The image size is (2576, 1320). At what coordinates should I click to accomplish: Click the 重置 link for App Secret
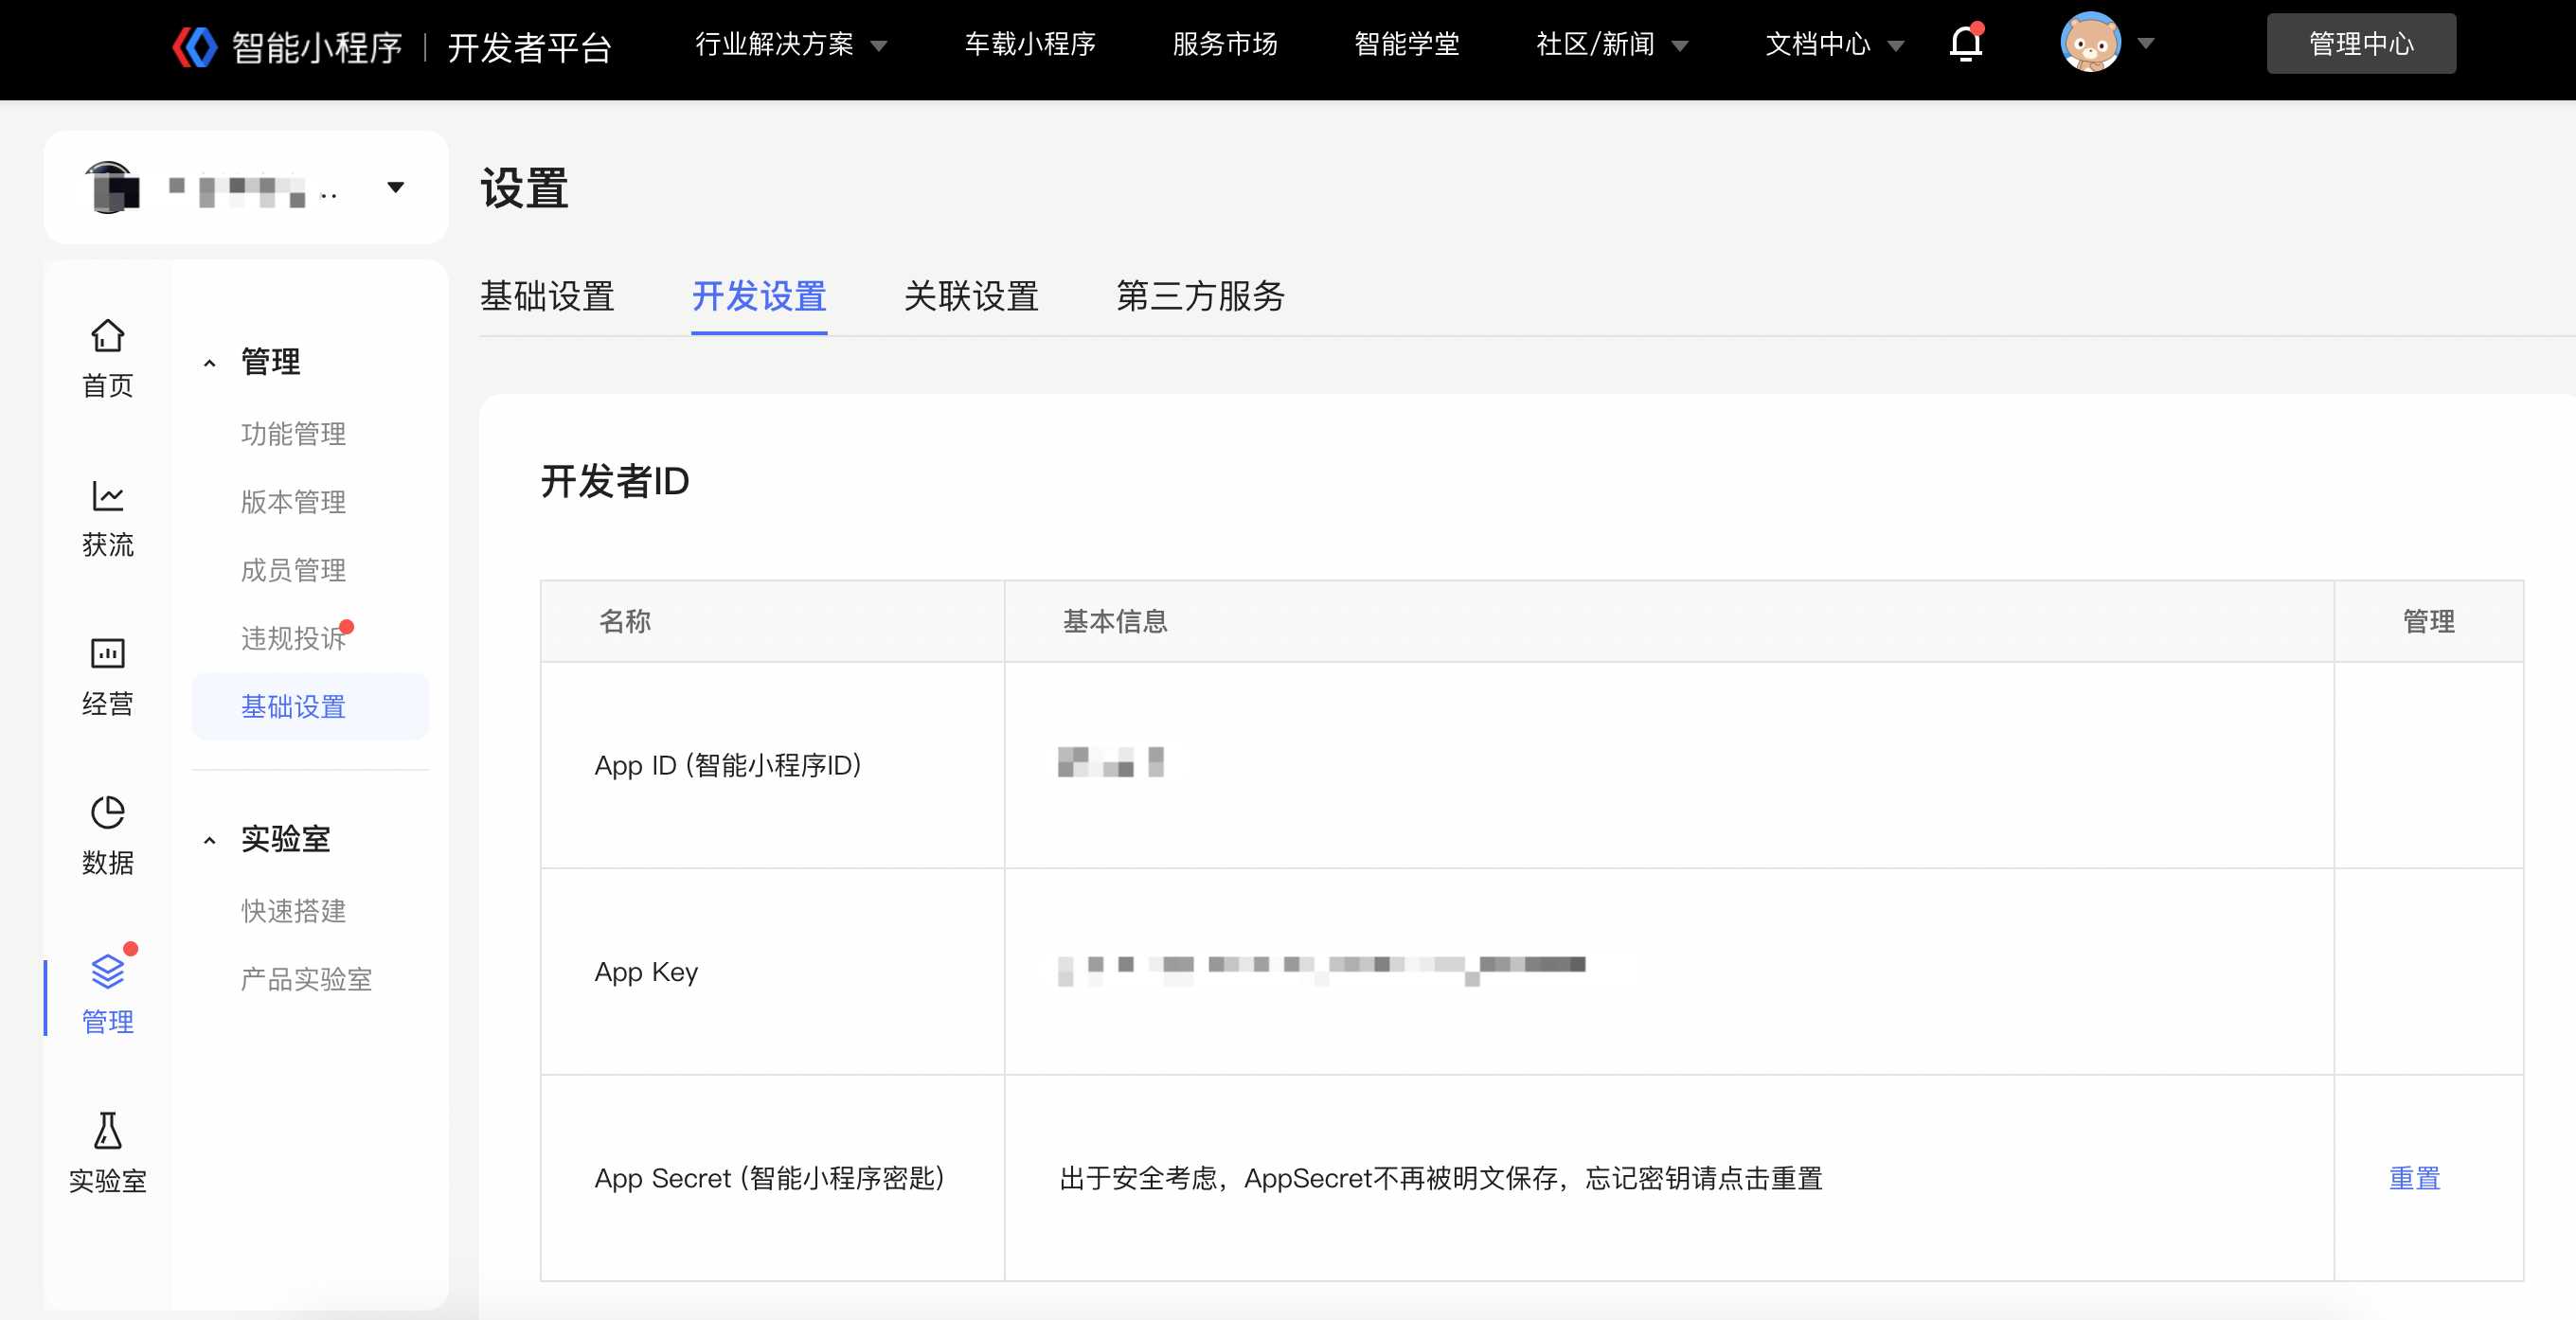click(2414, 1178)
